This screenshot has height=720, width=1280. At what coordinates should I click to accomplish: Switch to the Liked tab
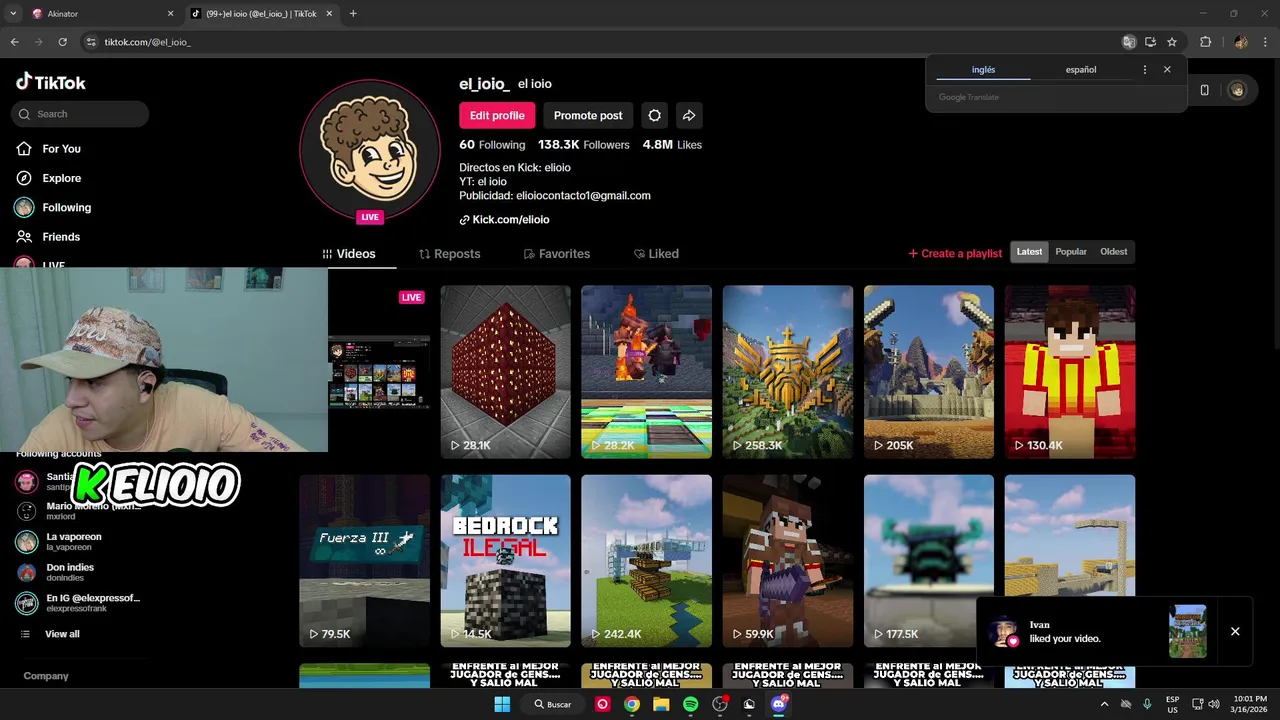pos(656,254)
